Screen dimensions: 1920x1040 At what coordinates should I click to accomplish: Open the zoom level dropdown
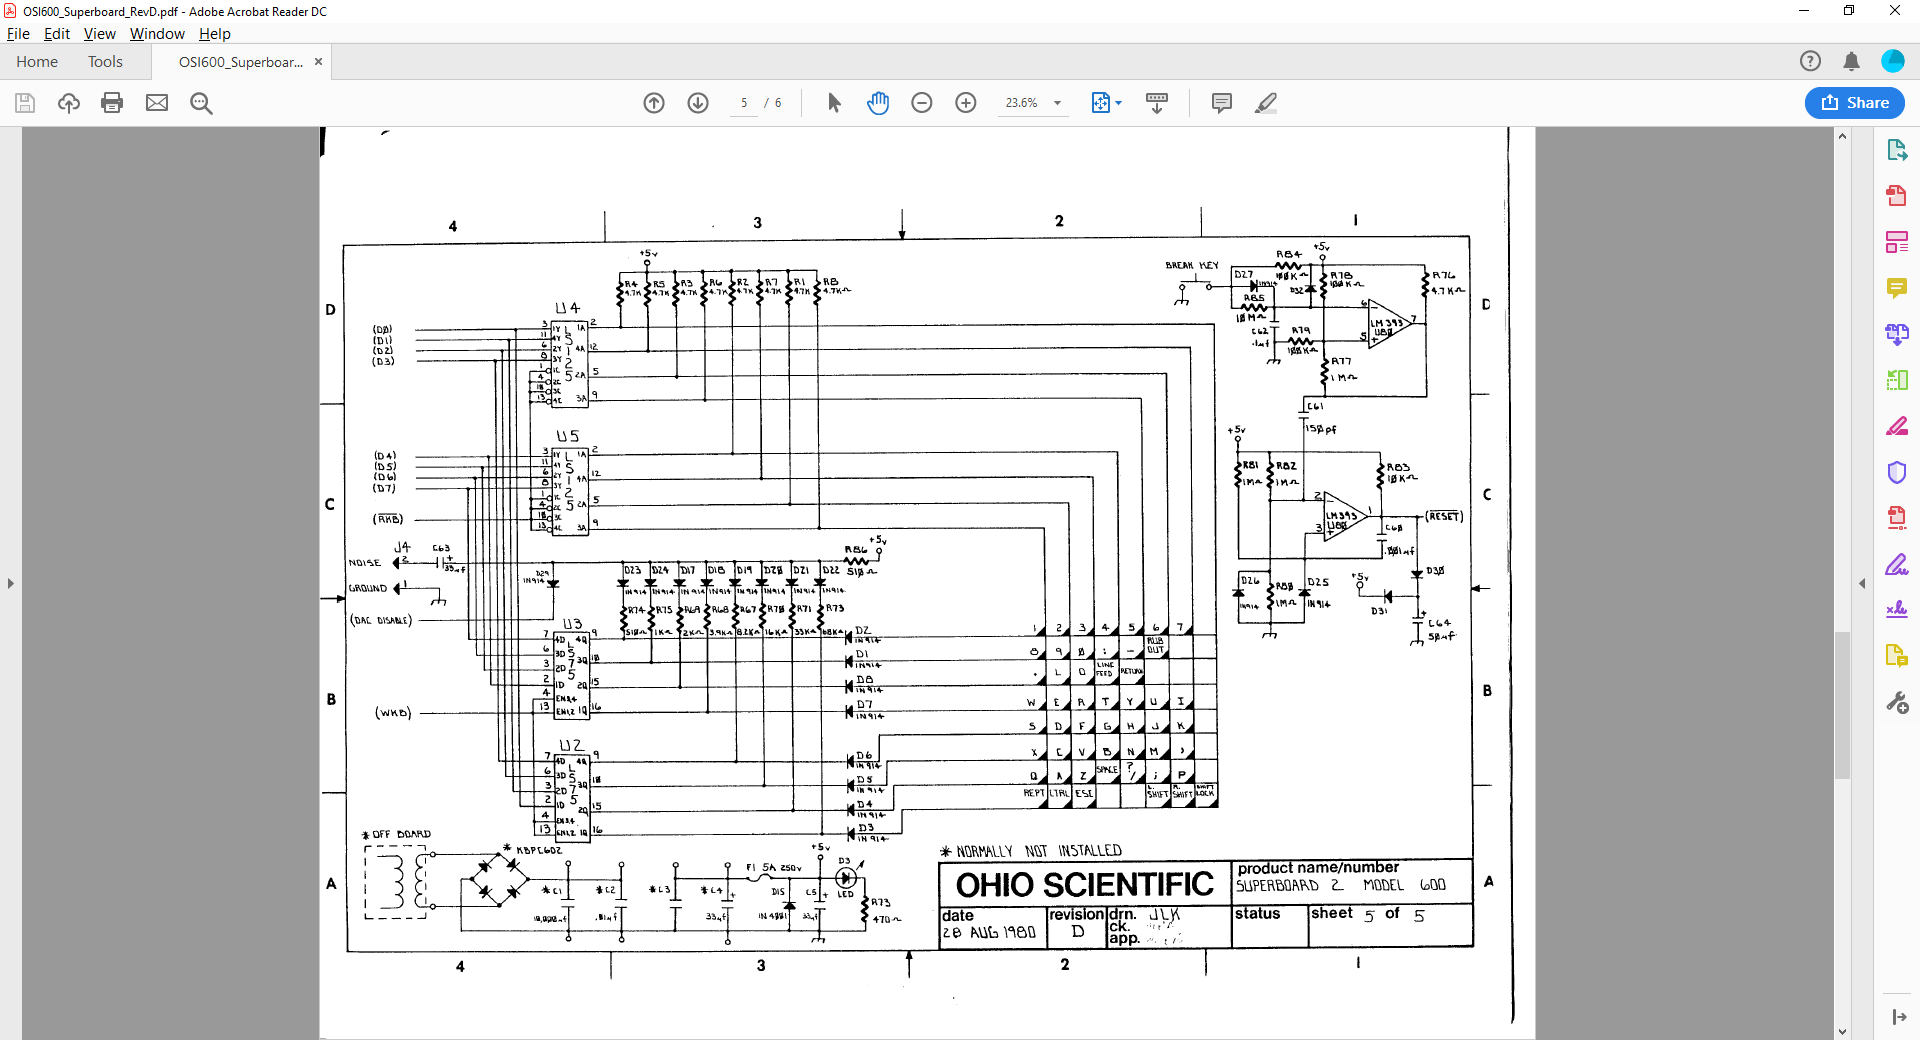point(1057,103)
